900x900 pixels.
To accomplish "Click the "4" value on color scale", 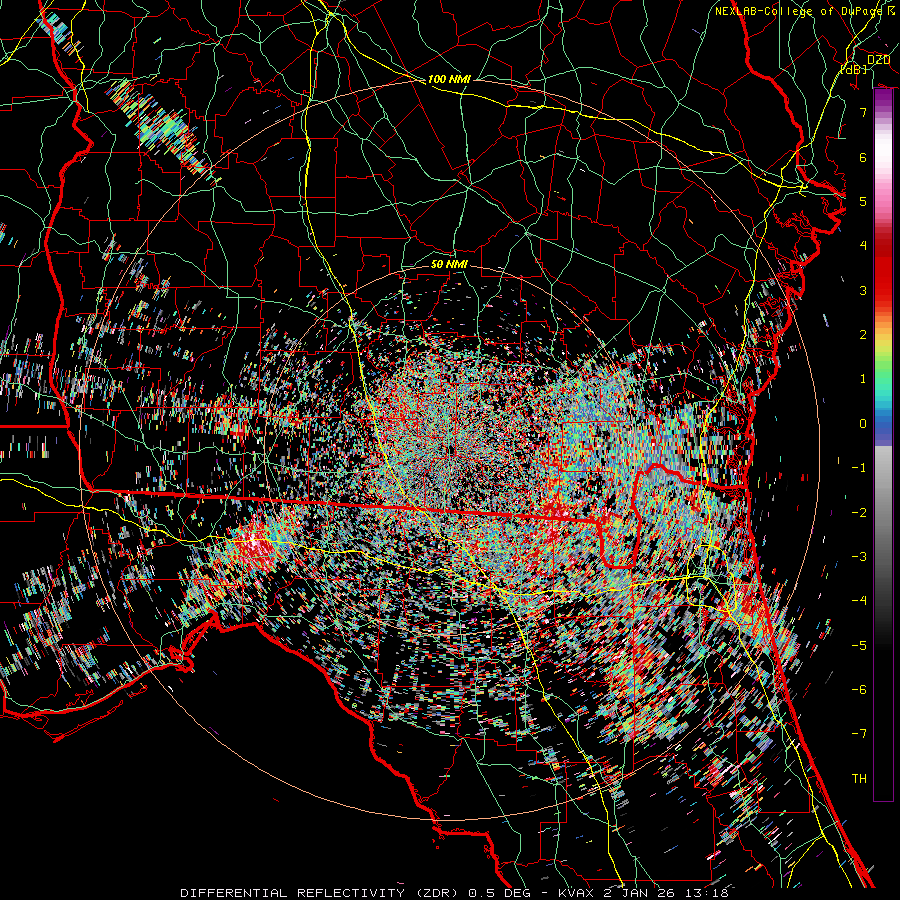I will [x=863, y=246].
